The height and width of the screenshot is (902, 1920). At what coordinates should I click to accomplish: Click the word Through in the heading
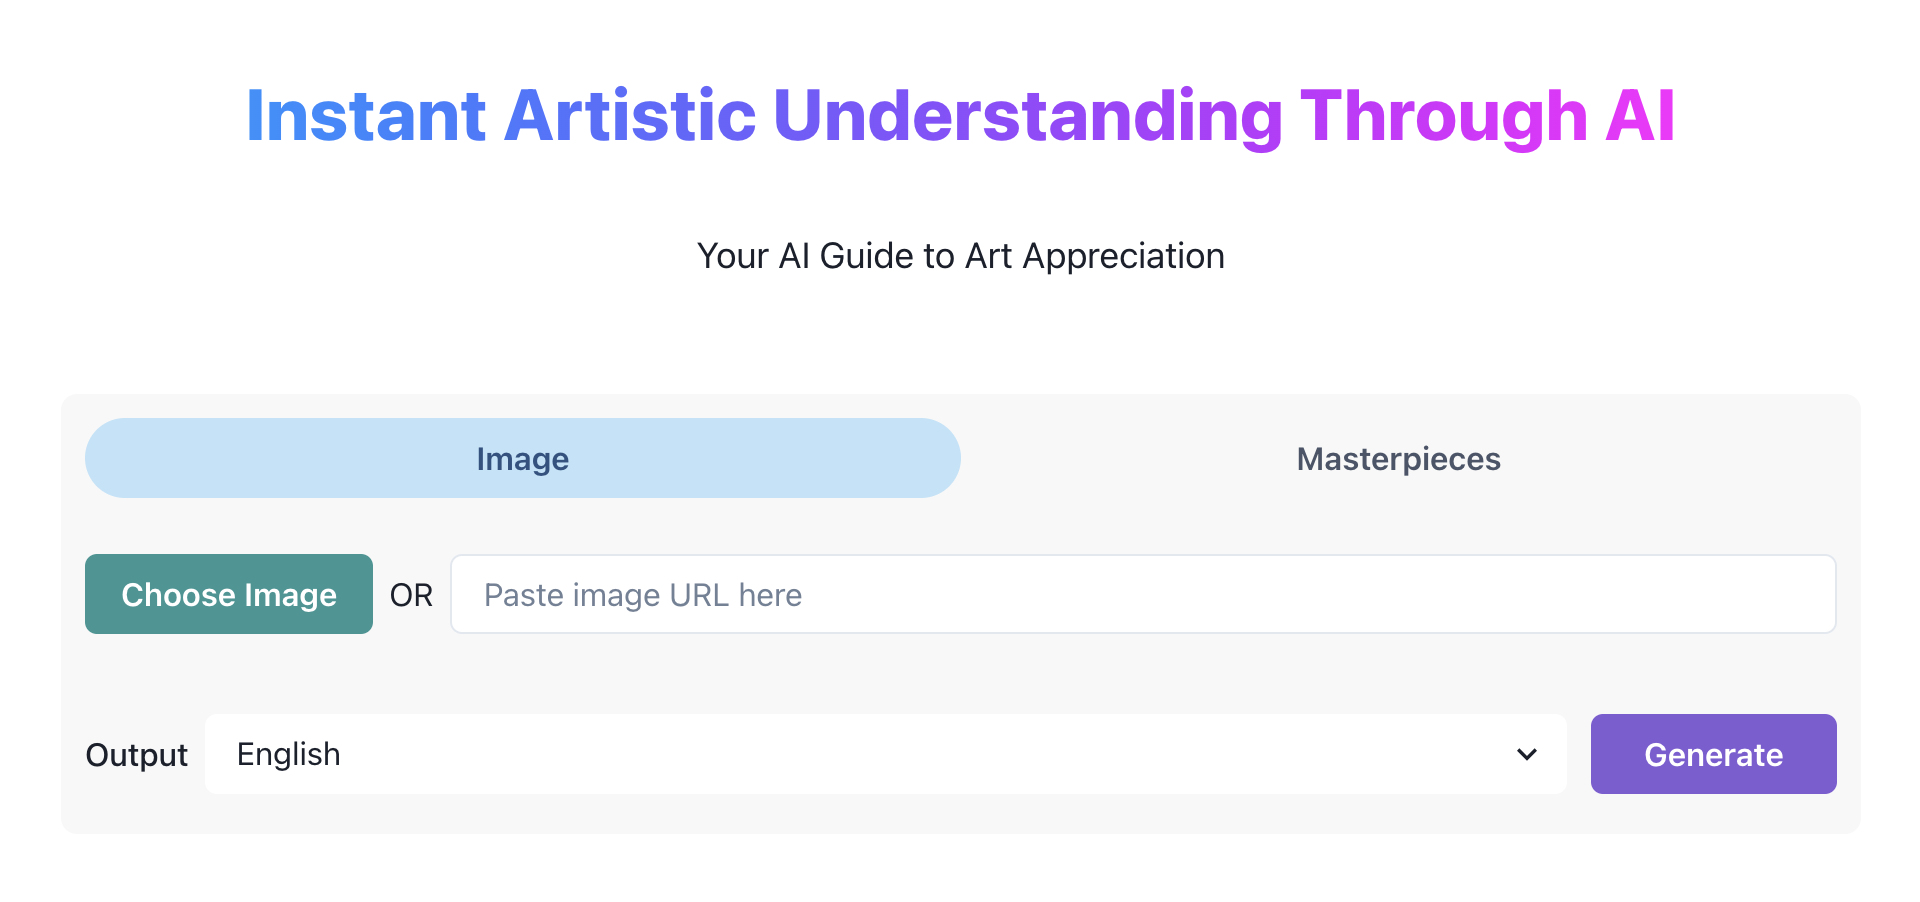click(x=1443, y=116)
